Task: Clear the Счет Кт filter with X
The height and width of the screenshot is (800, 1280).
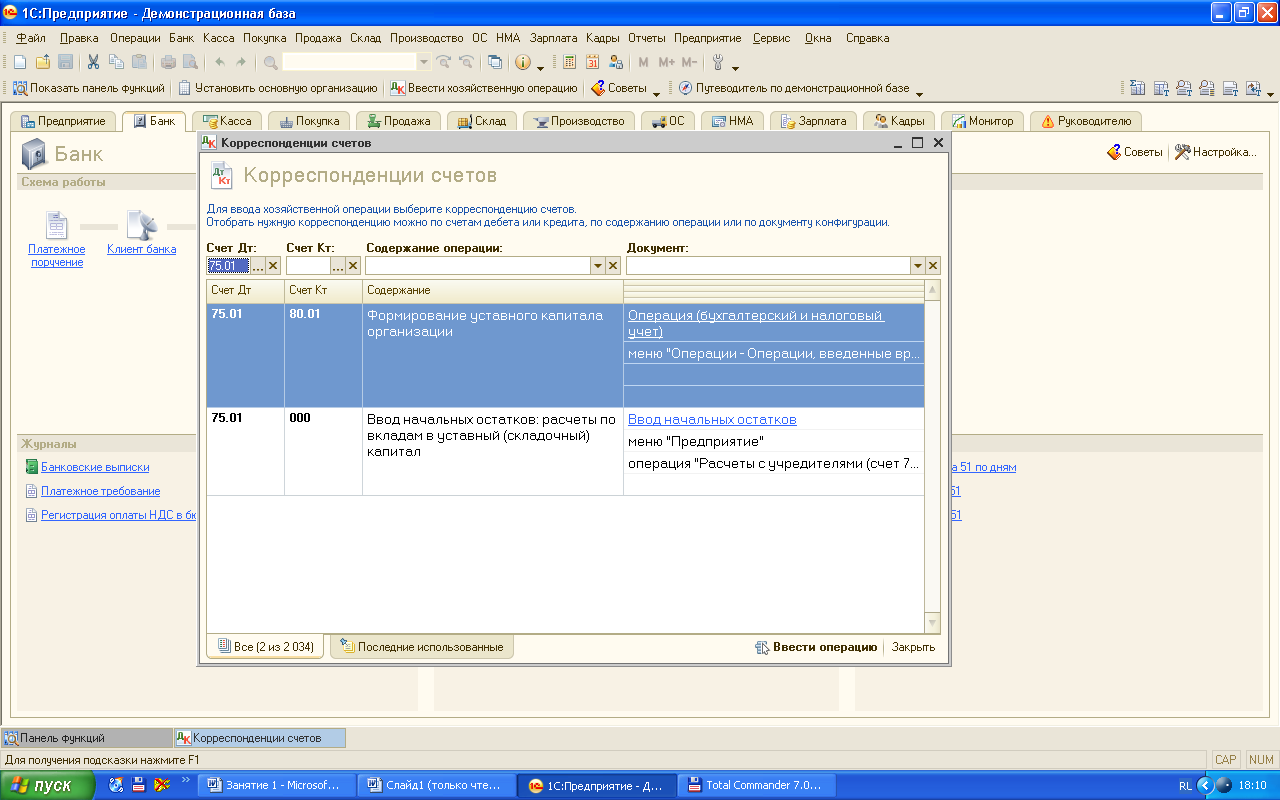Action: click(352, 266)
